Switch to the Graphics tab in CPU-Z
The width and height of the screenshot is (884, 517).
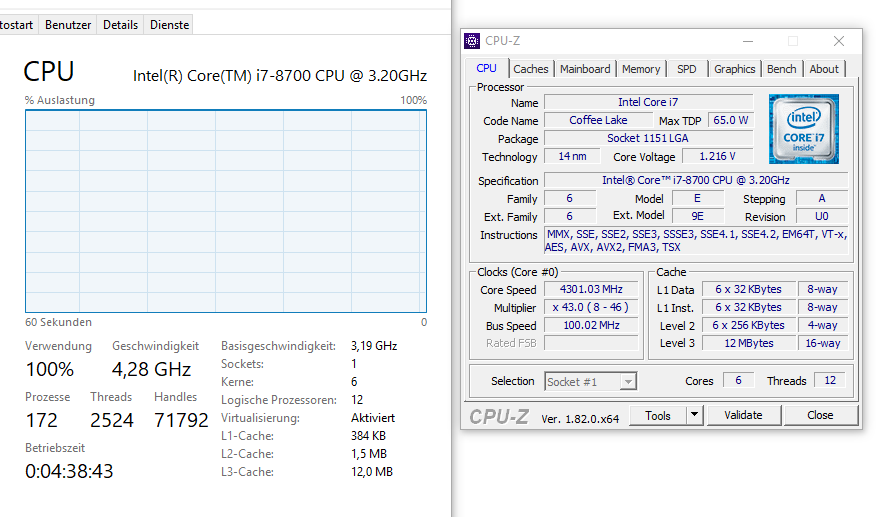point(735,69)
